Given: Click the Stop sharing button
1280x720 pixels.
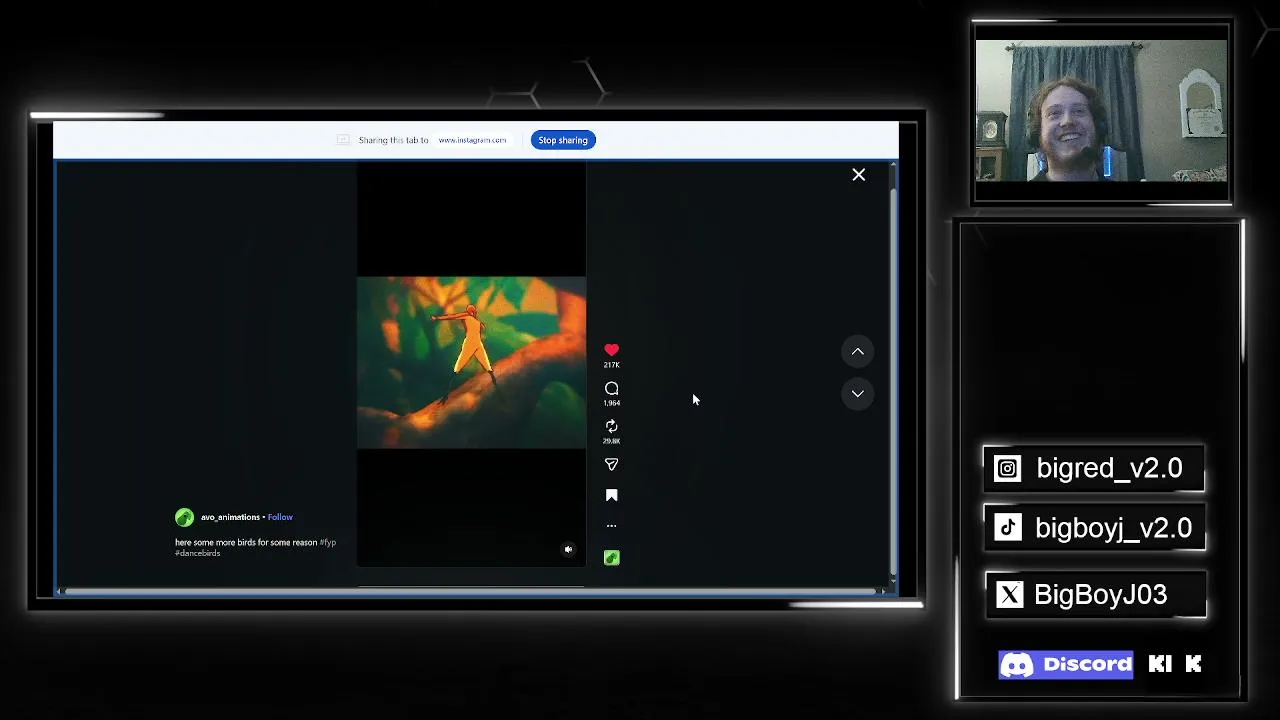Looking at the screenshot, I should click(x=563, y=140).
